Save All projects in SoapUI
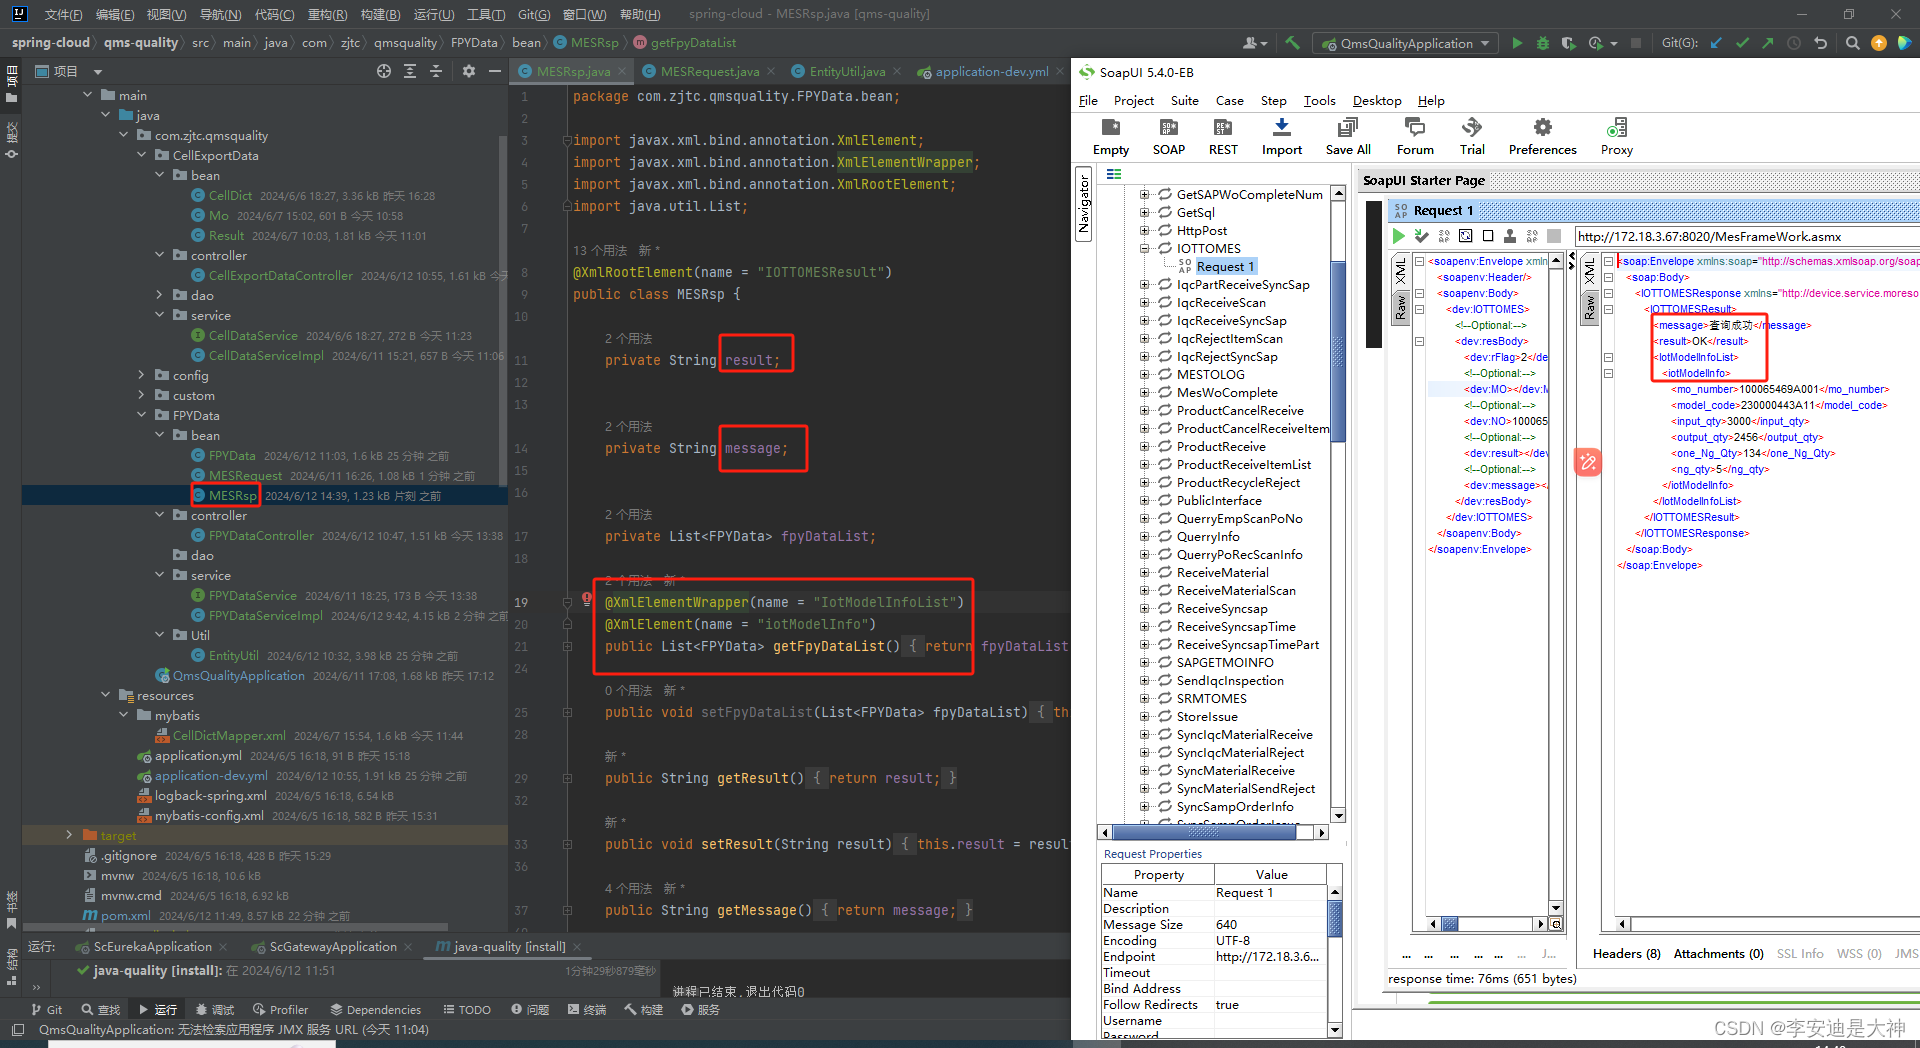The height and width of the screenshot is (1048, 1920). point(1347,136)
